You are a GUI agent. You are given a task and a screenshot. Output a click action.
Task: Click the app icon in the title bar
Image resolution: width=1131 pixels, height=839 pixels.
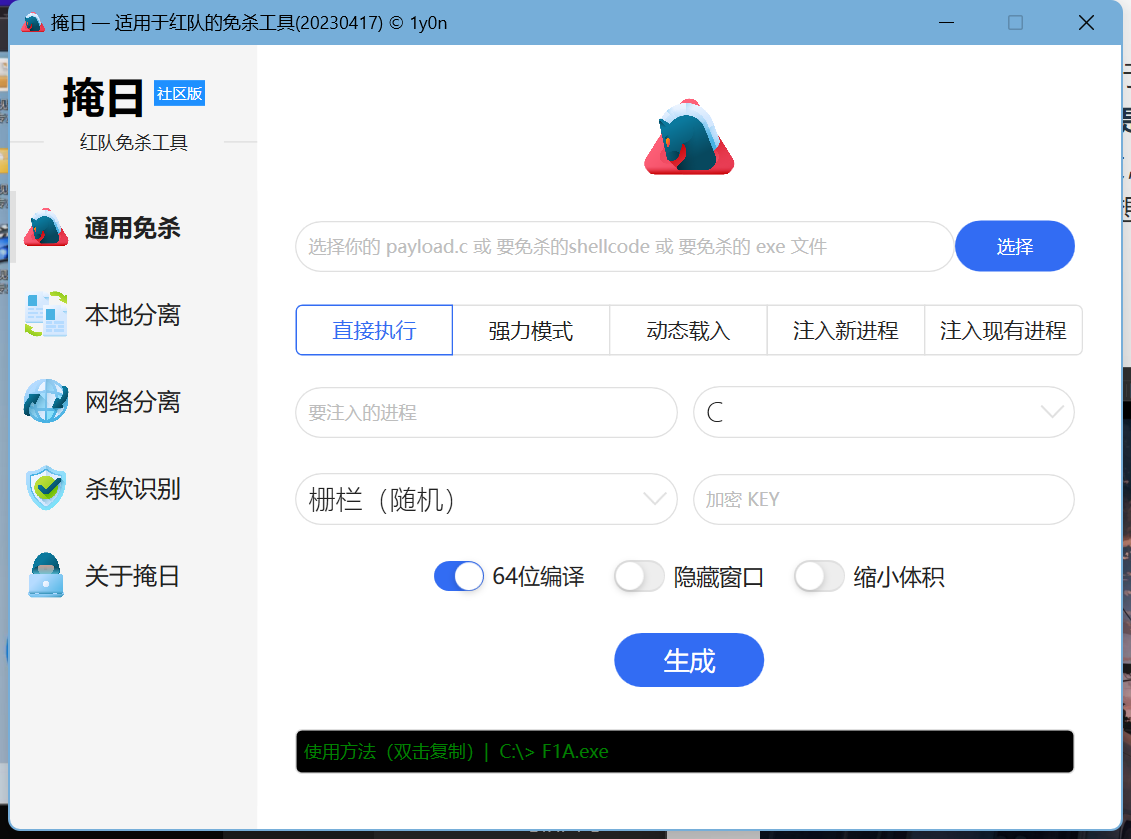33,23
